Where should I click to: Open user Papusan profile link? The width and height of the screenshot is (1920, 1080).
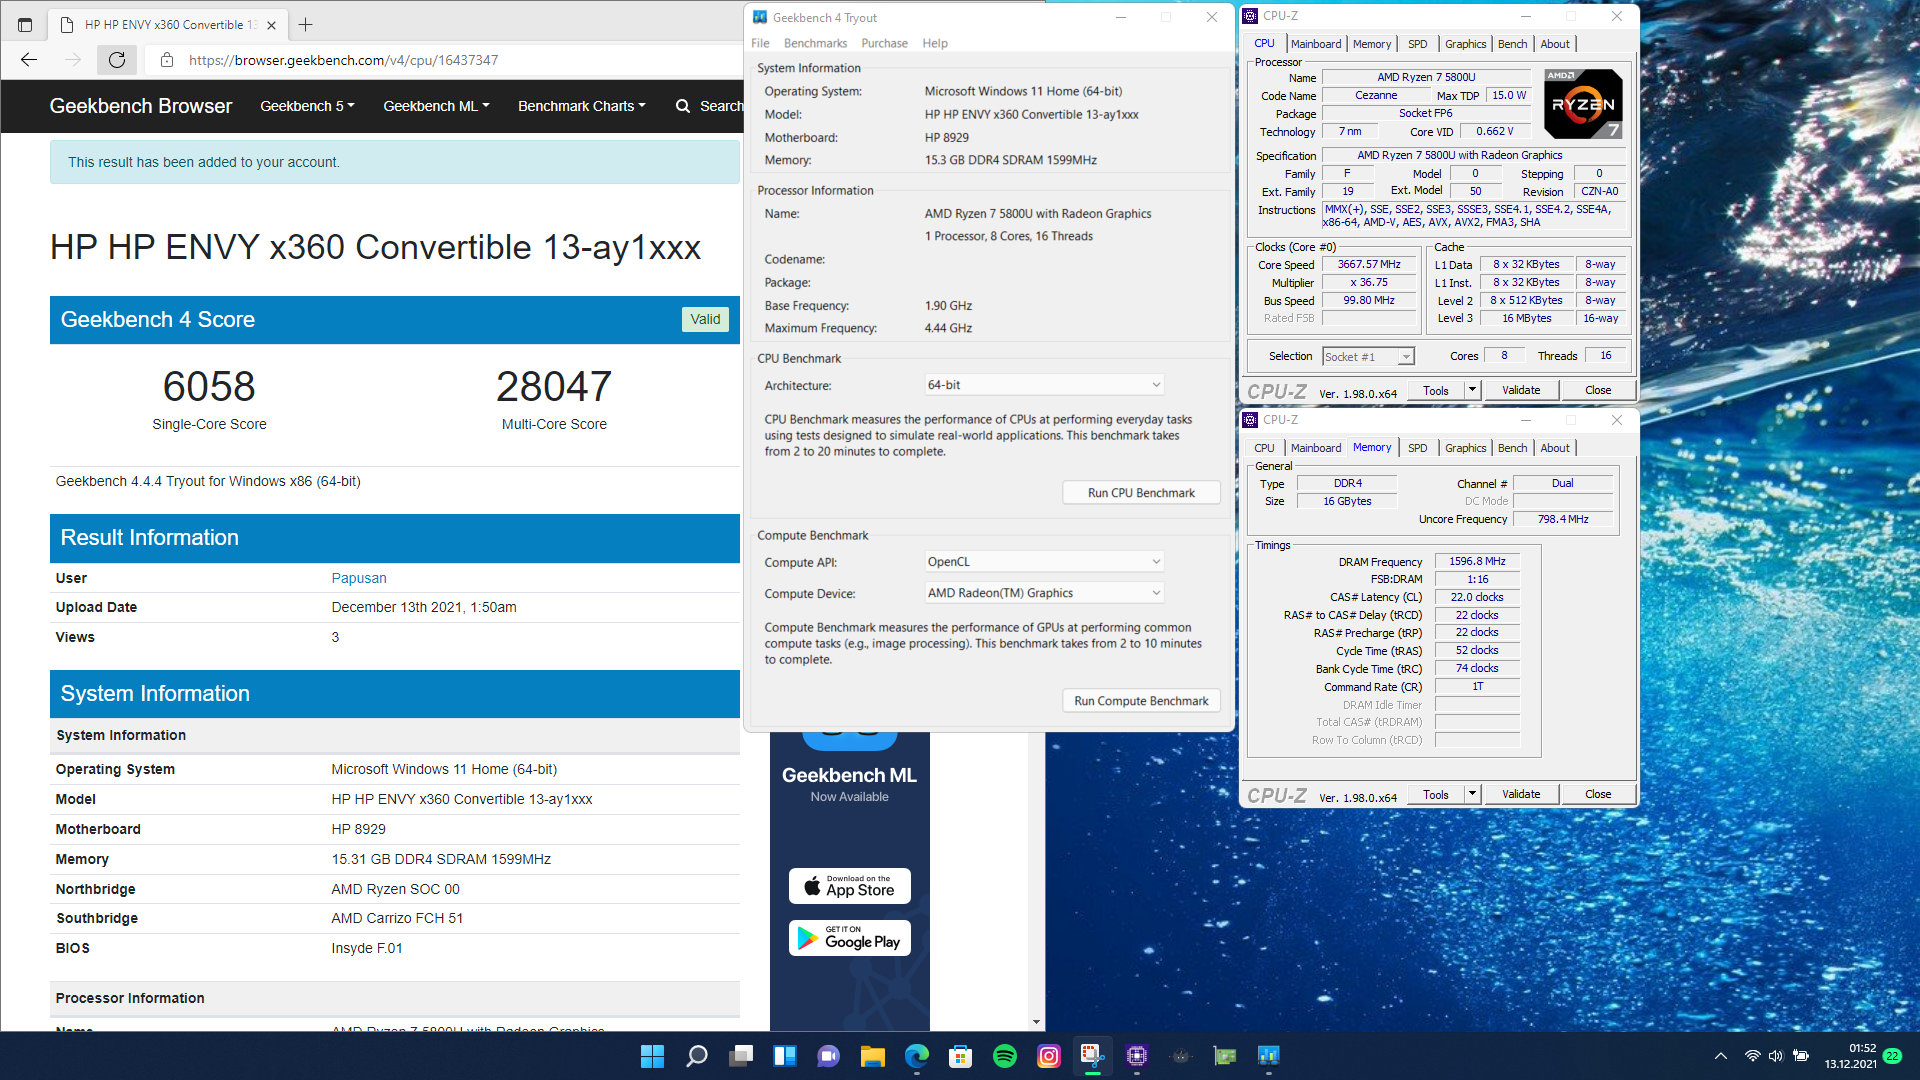[359, 578]
